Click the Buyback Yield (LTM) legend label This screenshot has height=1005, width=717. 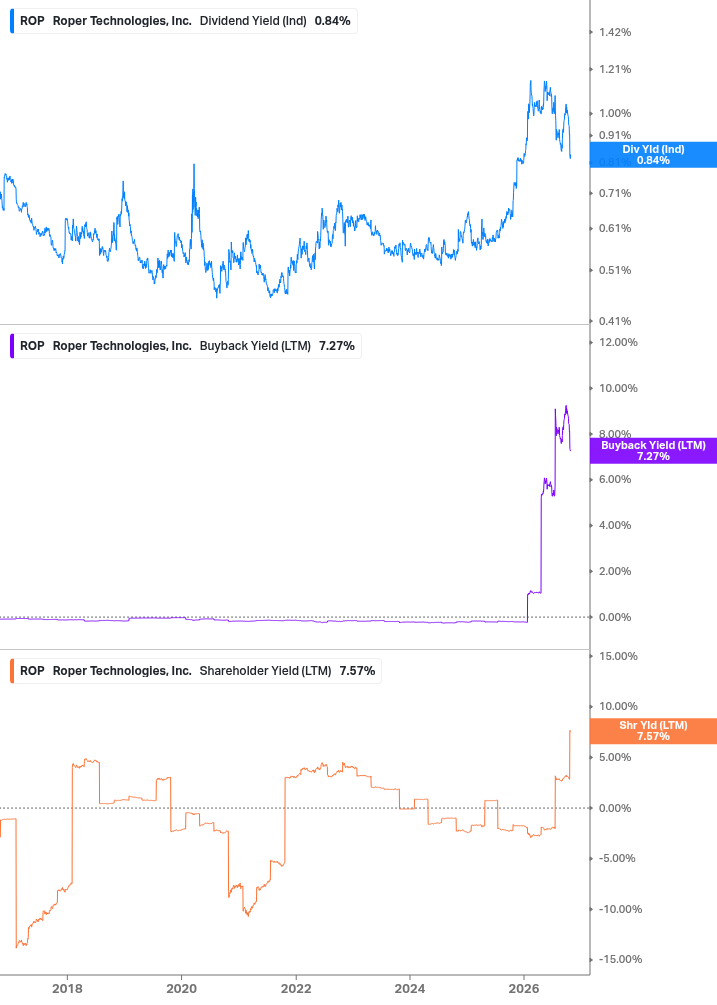click(x=255, y=346)
